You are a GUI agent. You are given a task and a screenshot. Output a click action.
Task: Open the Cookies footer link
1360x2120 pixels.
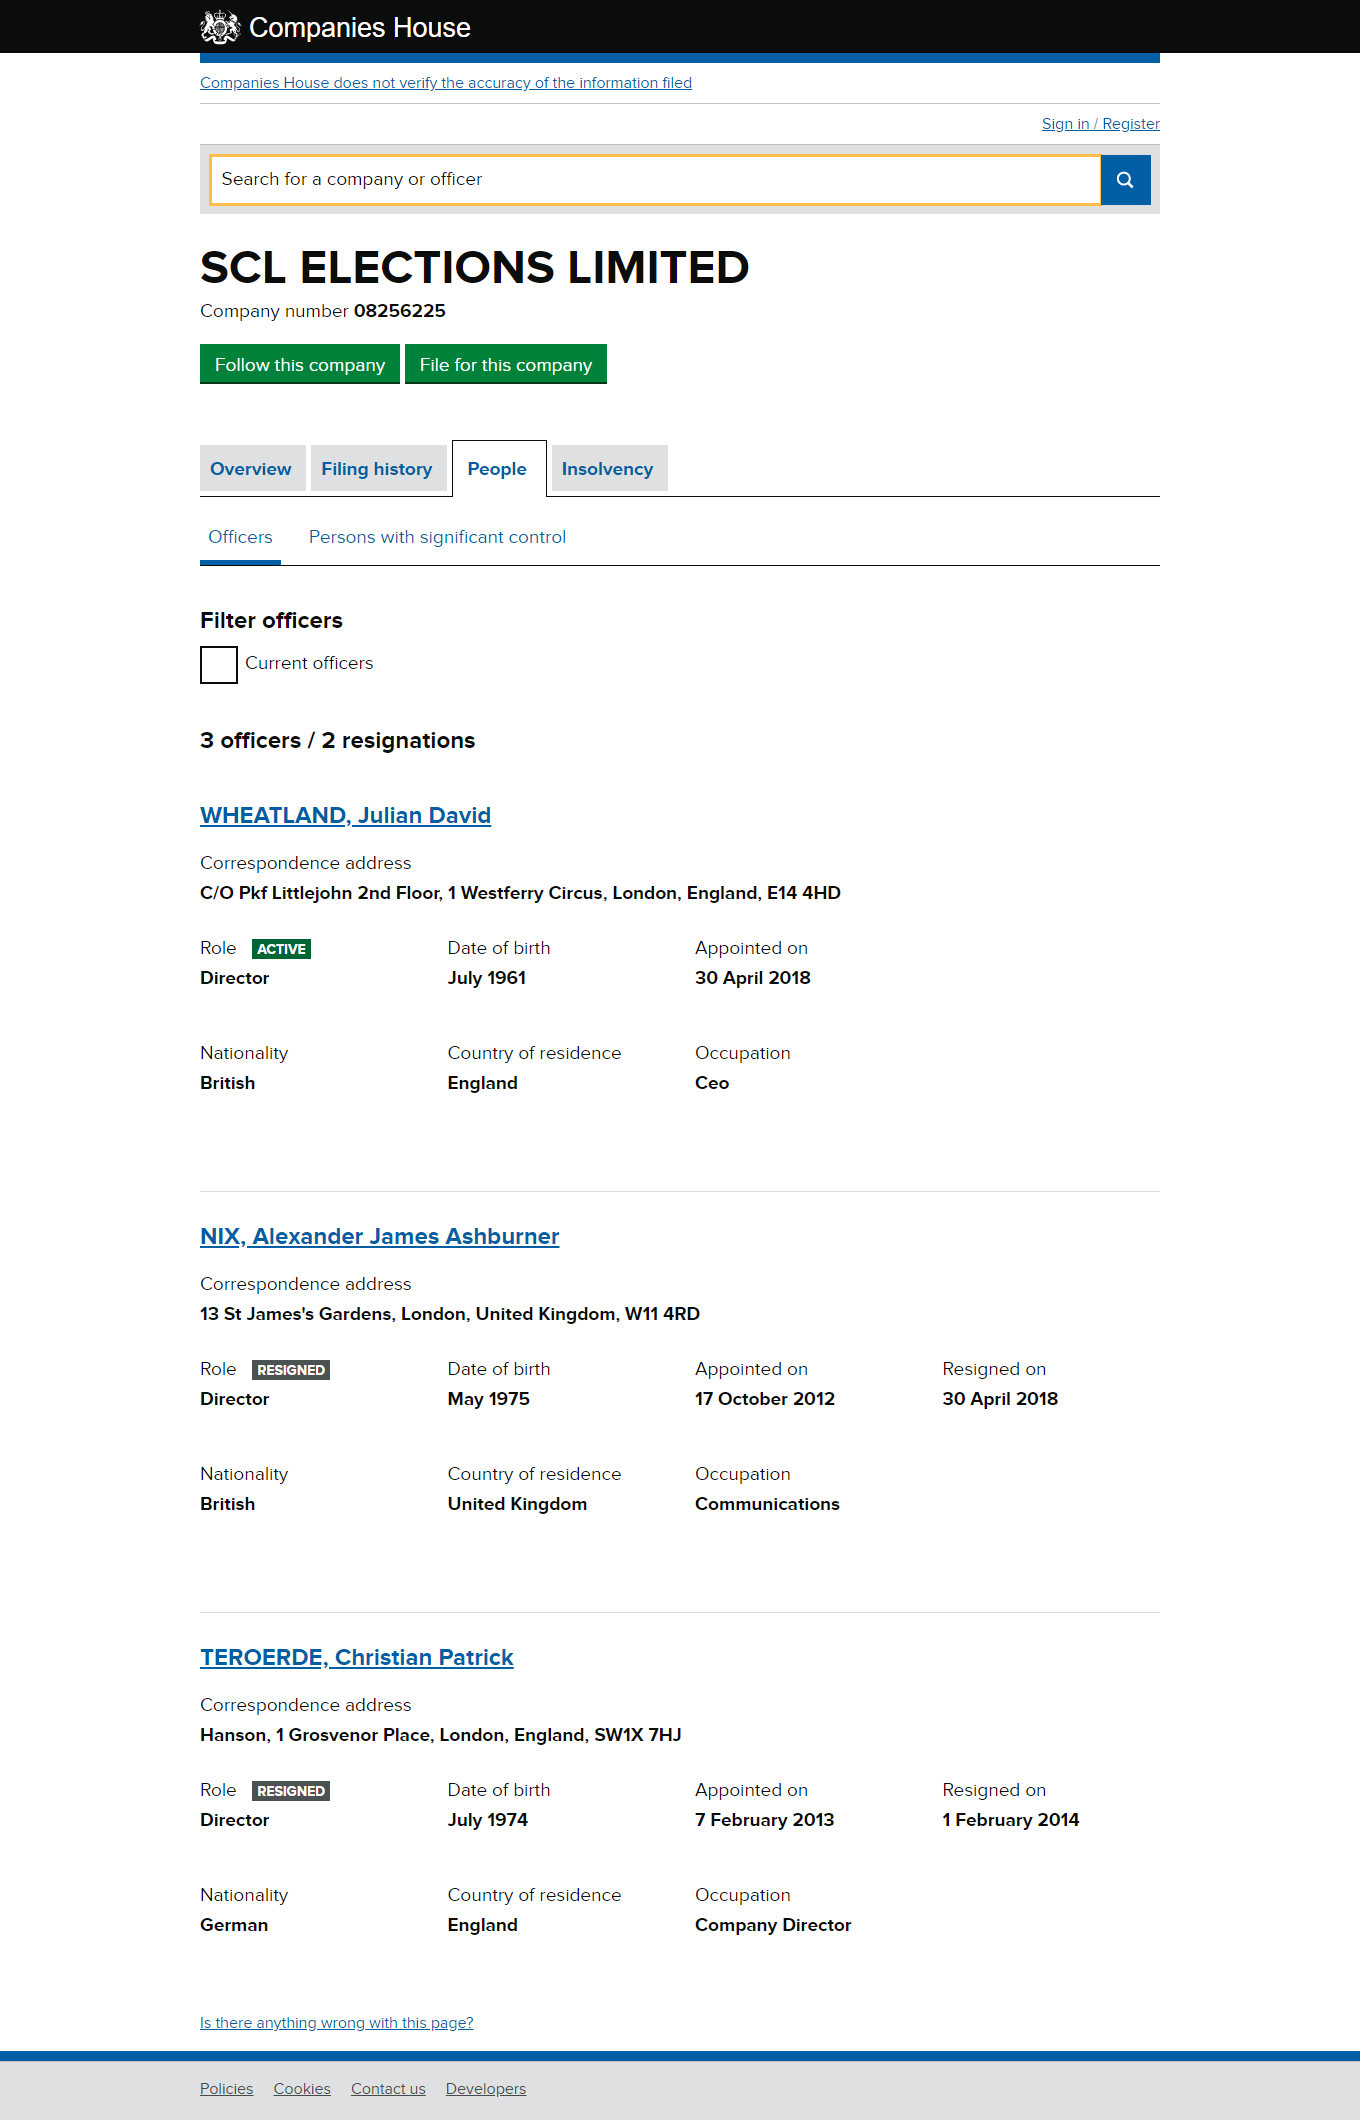point(302,2089)
